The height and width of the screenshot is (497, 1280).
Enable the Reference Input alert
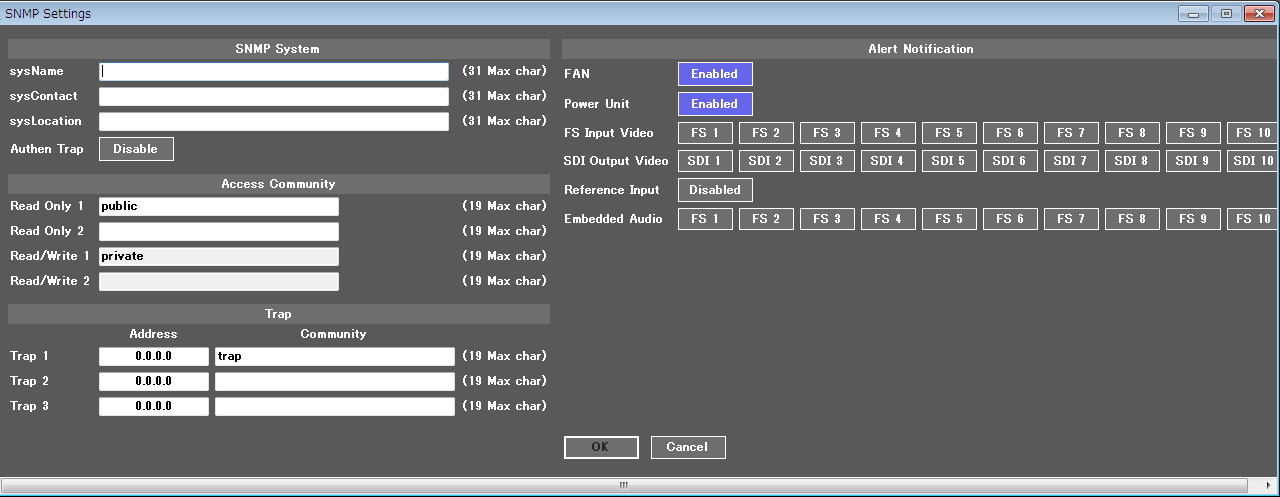point(715,190)
